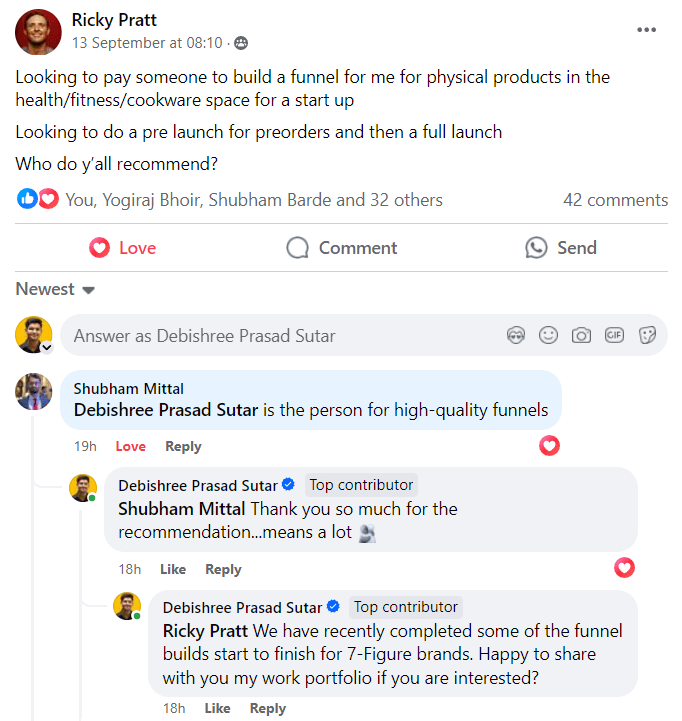Screen dimensions: 682x721
Task: Click the Answer as Debishree Prasad Sutar field
Action: [x=280, y=336]
